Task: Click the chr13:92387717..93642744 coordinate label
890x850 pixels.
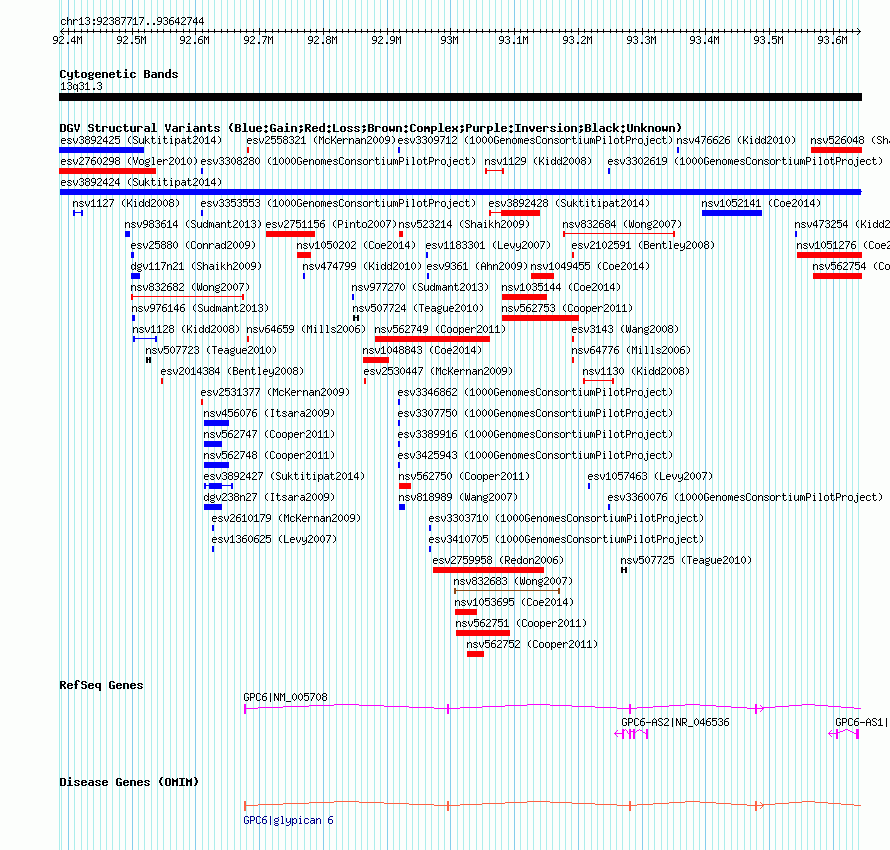Action: click(132, 21)
